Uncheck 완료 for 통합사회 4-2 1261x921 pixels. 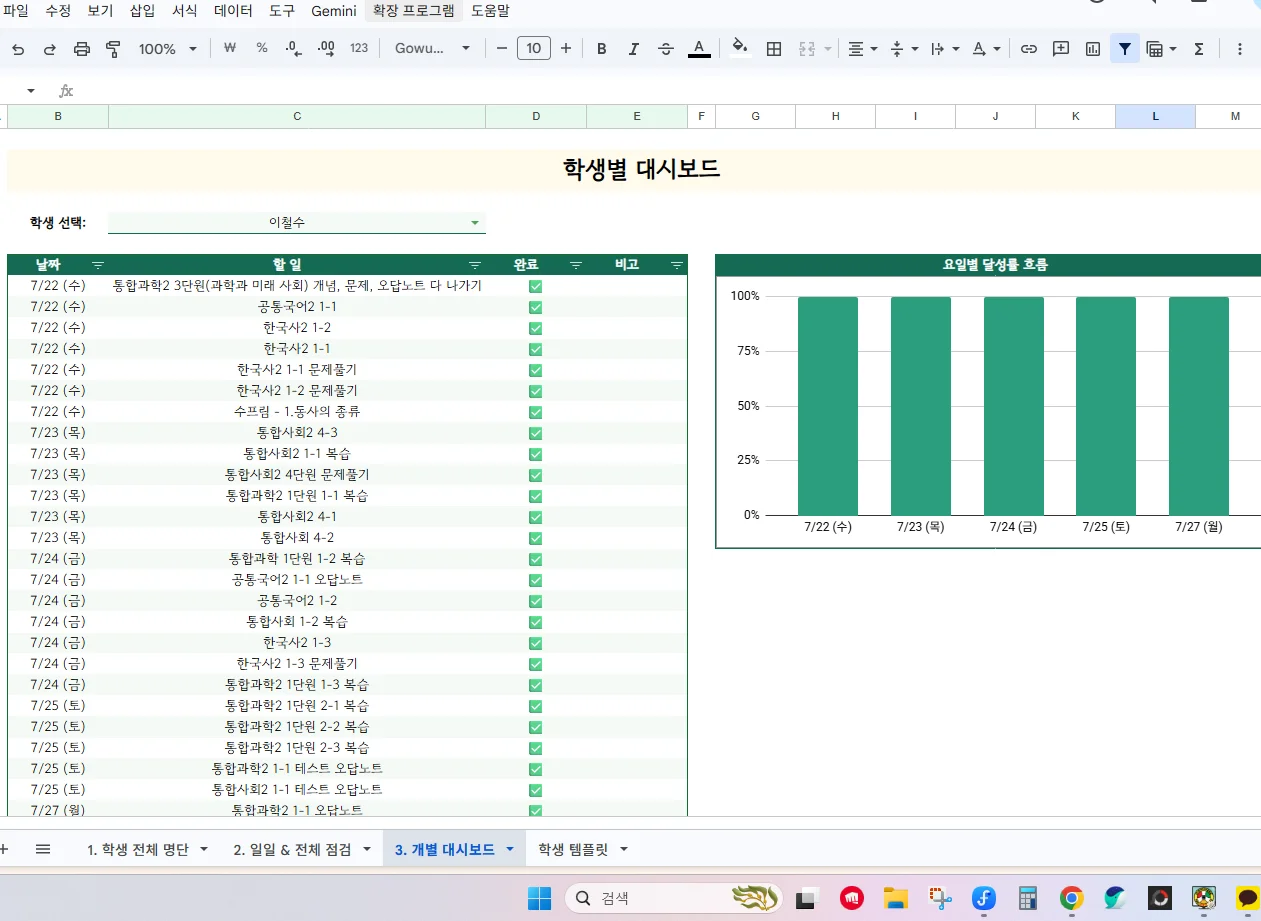pyautogui.click(x=535, y=538)
